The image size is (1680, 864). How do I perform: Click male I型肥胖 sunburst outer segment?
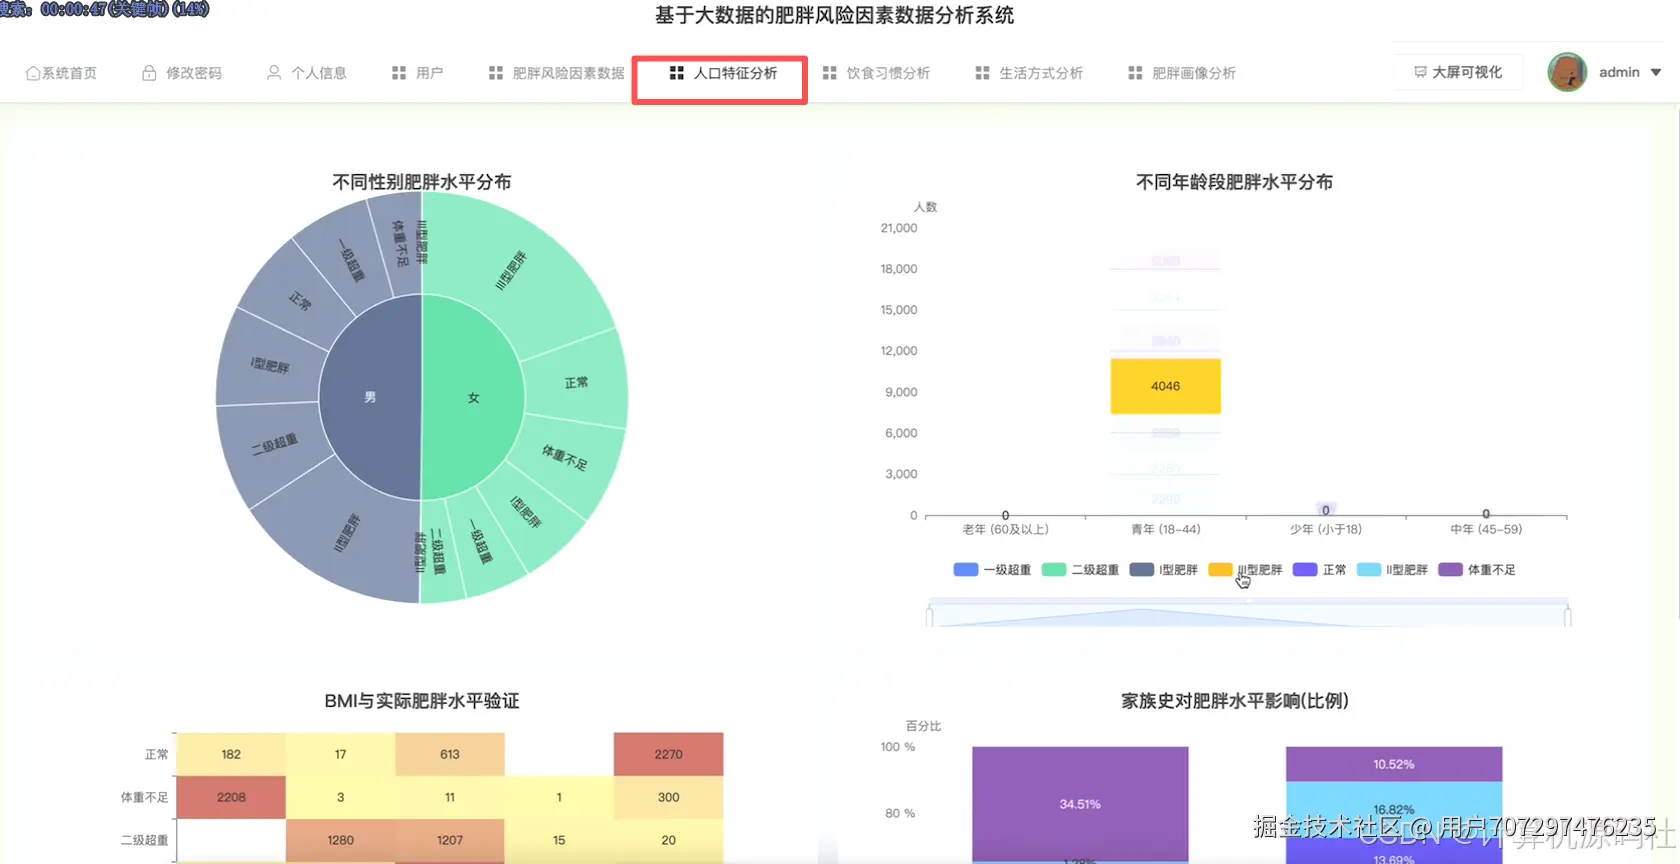coord(271,366)
